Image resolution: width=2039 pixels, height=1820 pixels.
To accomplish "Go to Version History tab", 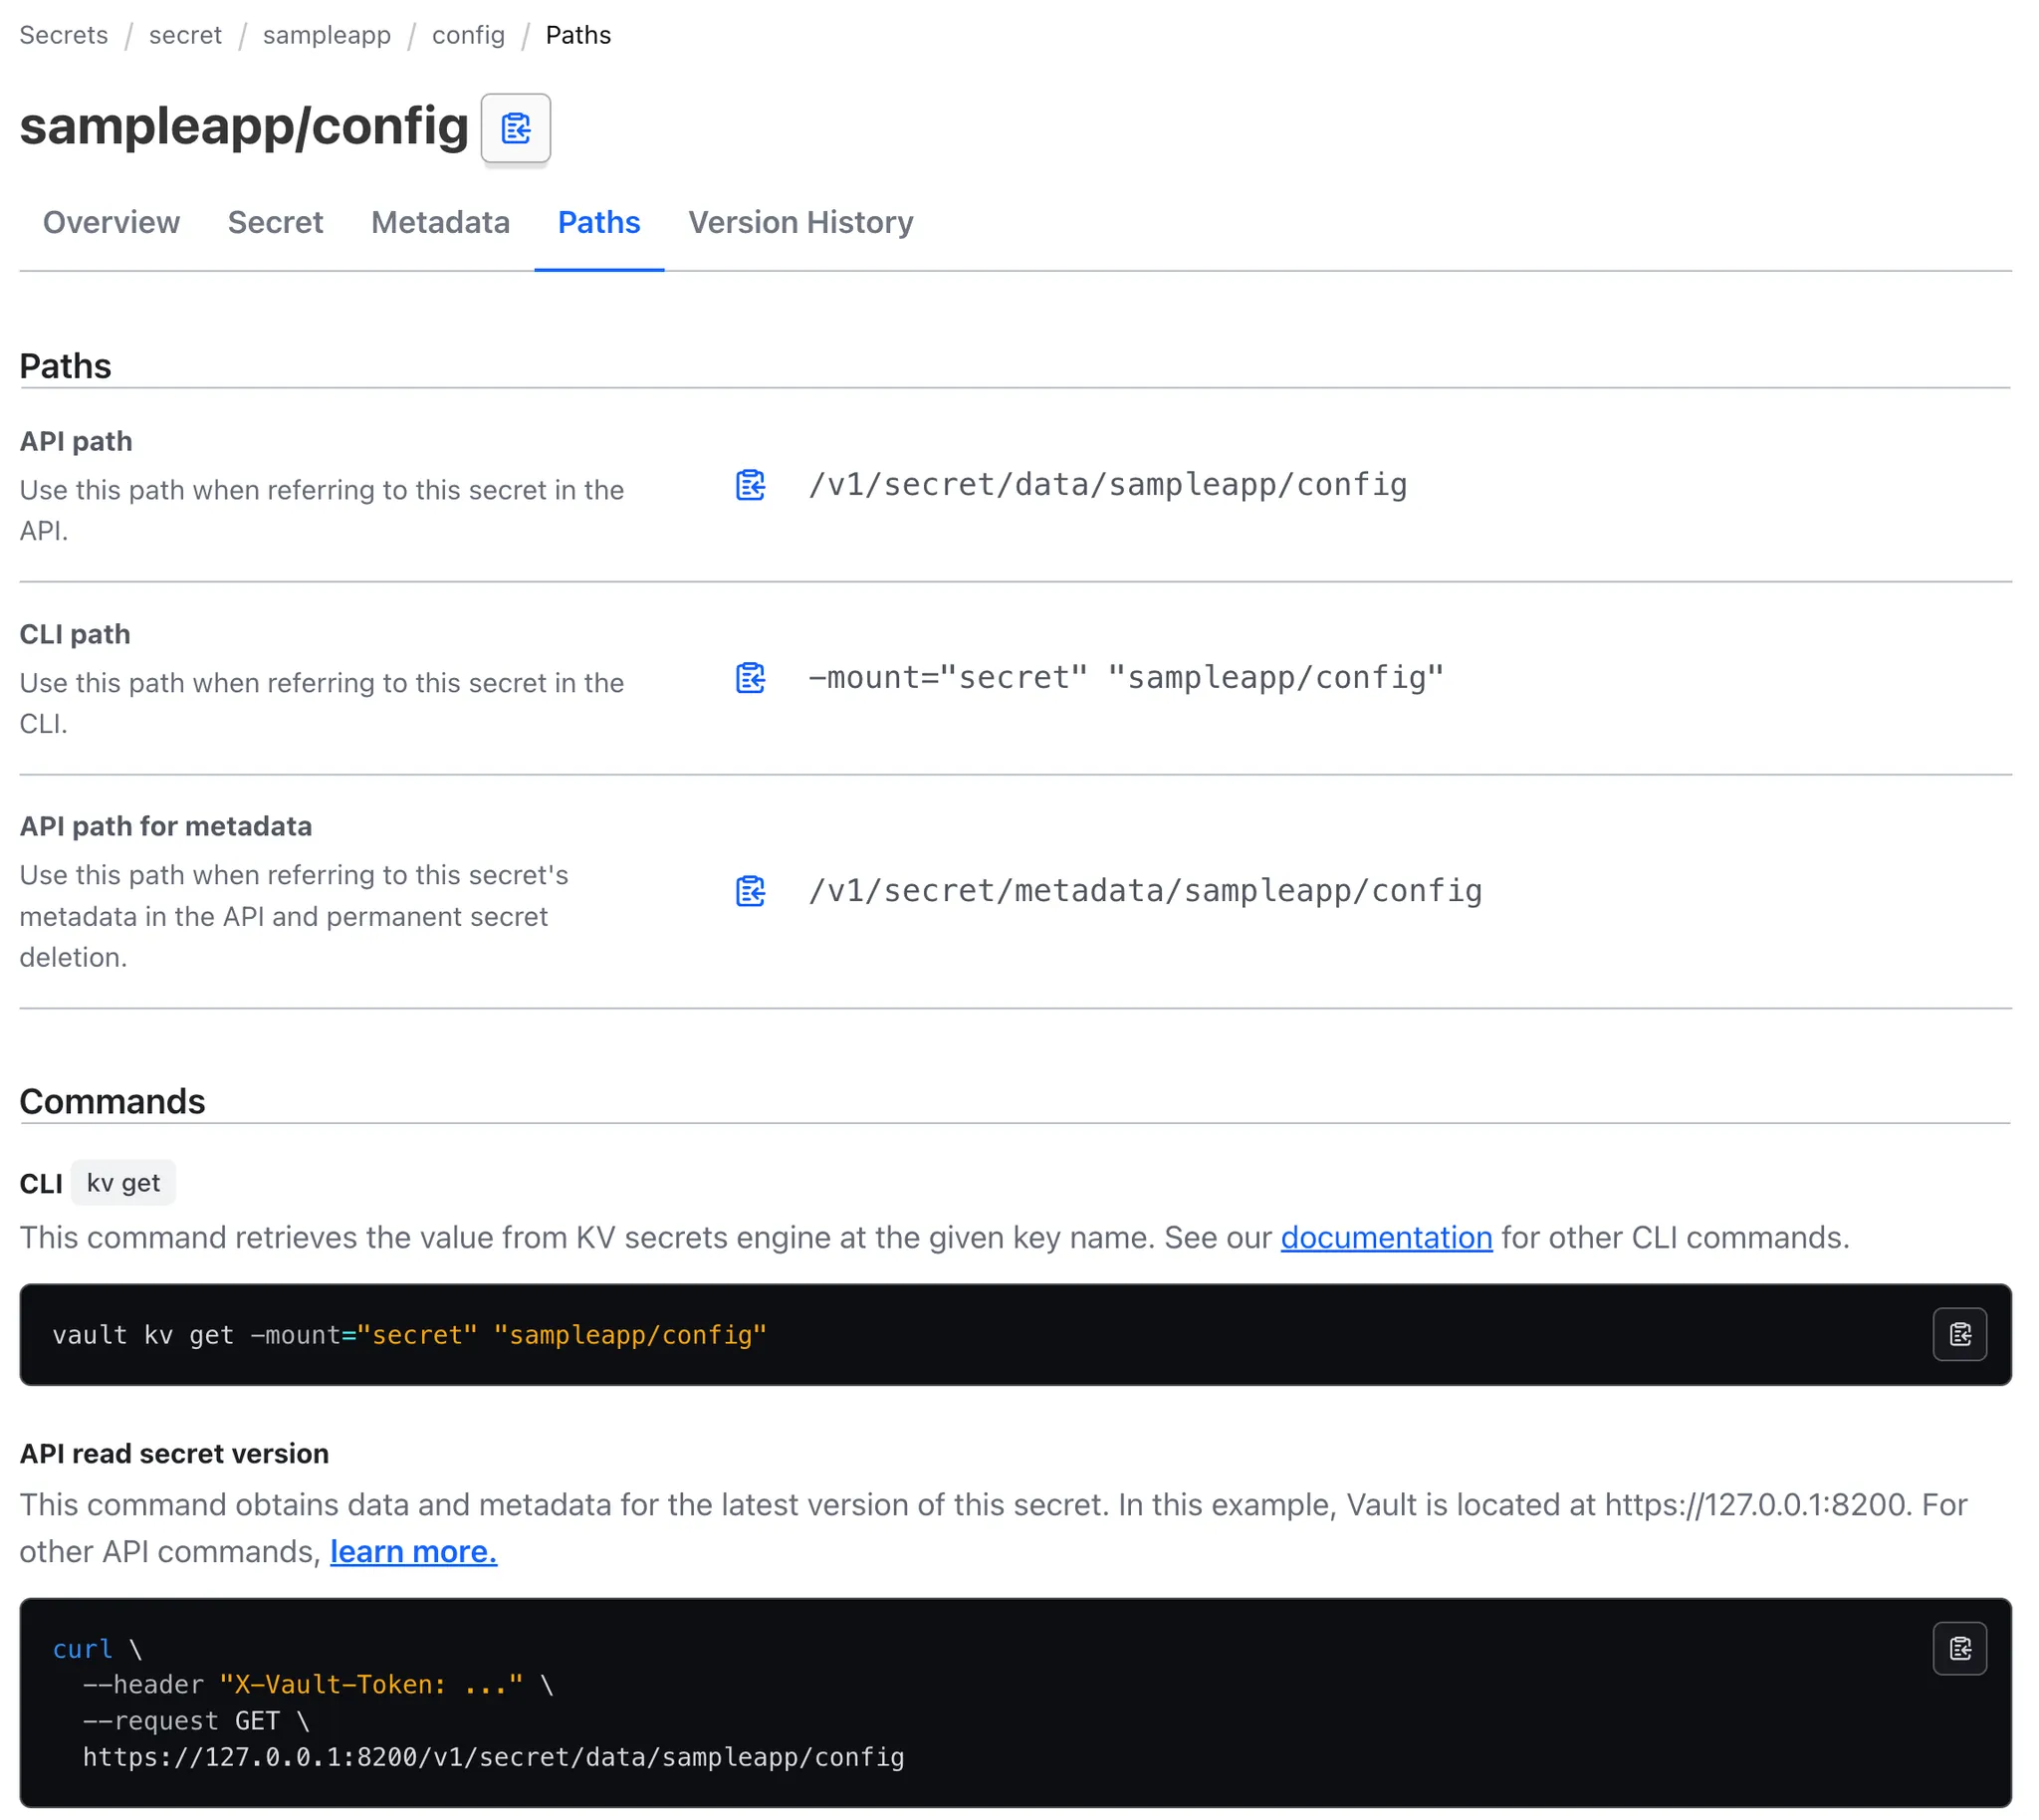I will point(800,222).
